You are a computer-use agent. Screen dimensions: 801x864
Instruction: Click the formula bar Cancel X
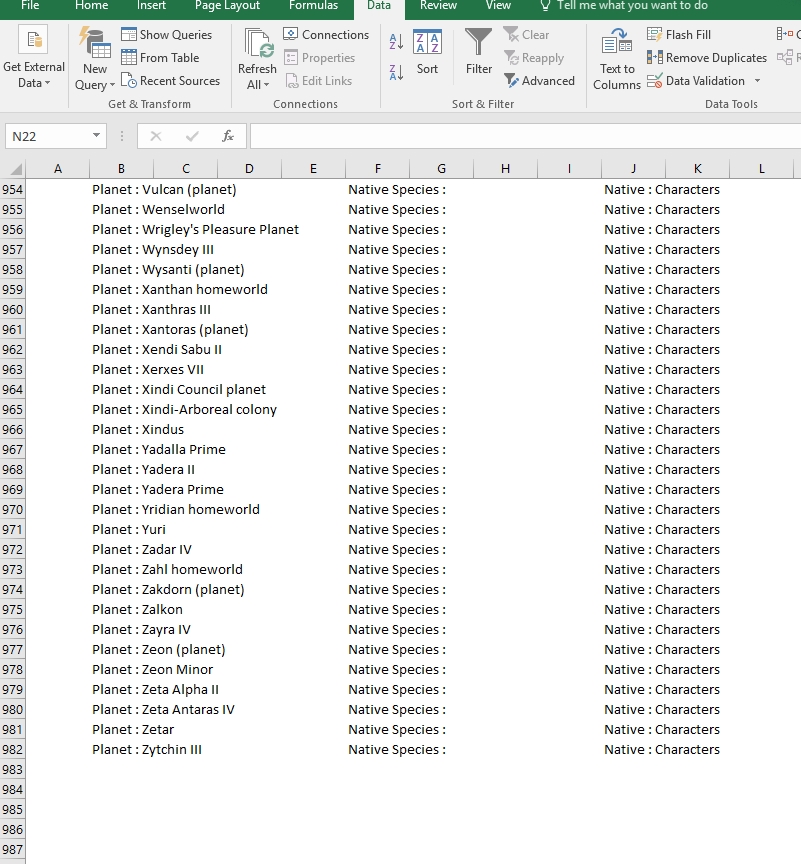pyautogui.click(x=156, y=136)
